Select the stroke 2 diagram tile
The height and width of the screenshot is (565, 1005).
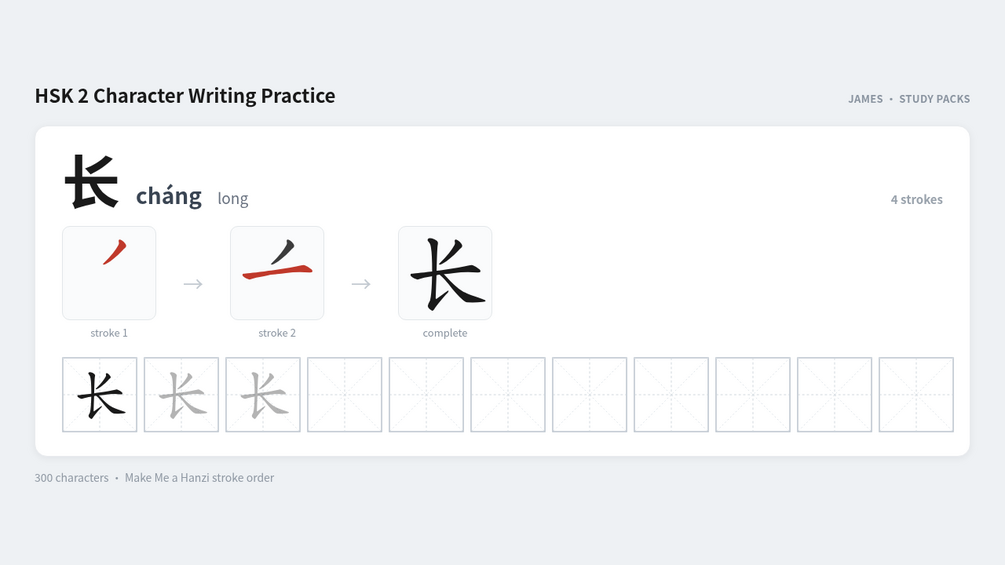(277, 273)
